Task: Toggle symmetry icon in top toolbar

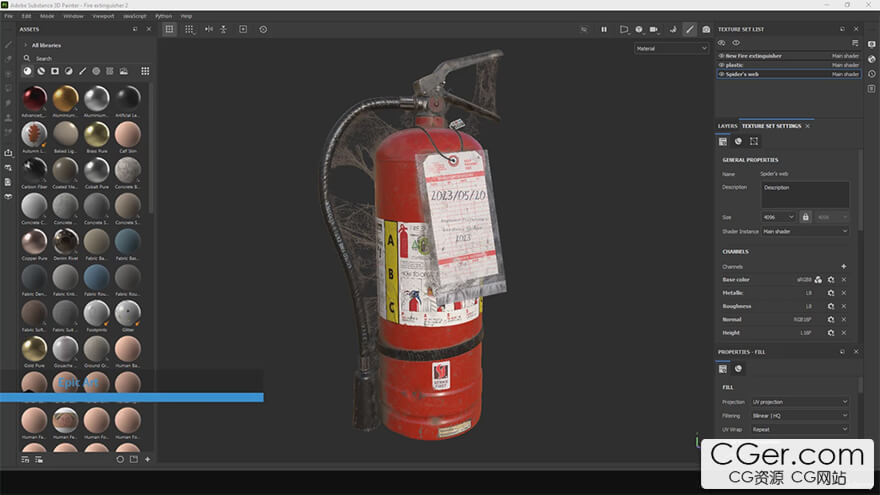Action: 209,30
